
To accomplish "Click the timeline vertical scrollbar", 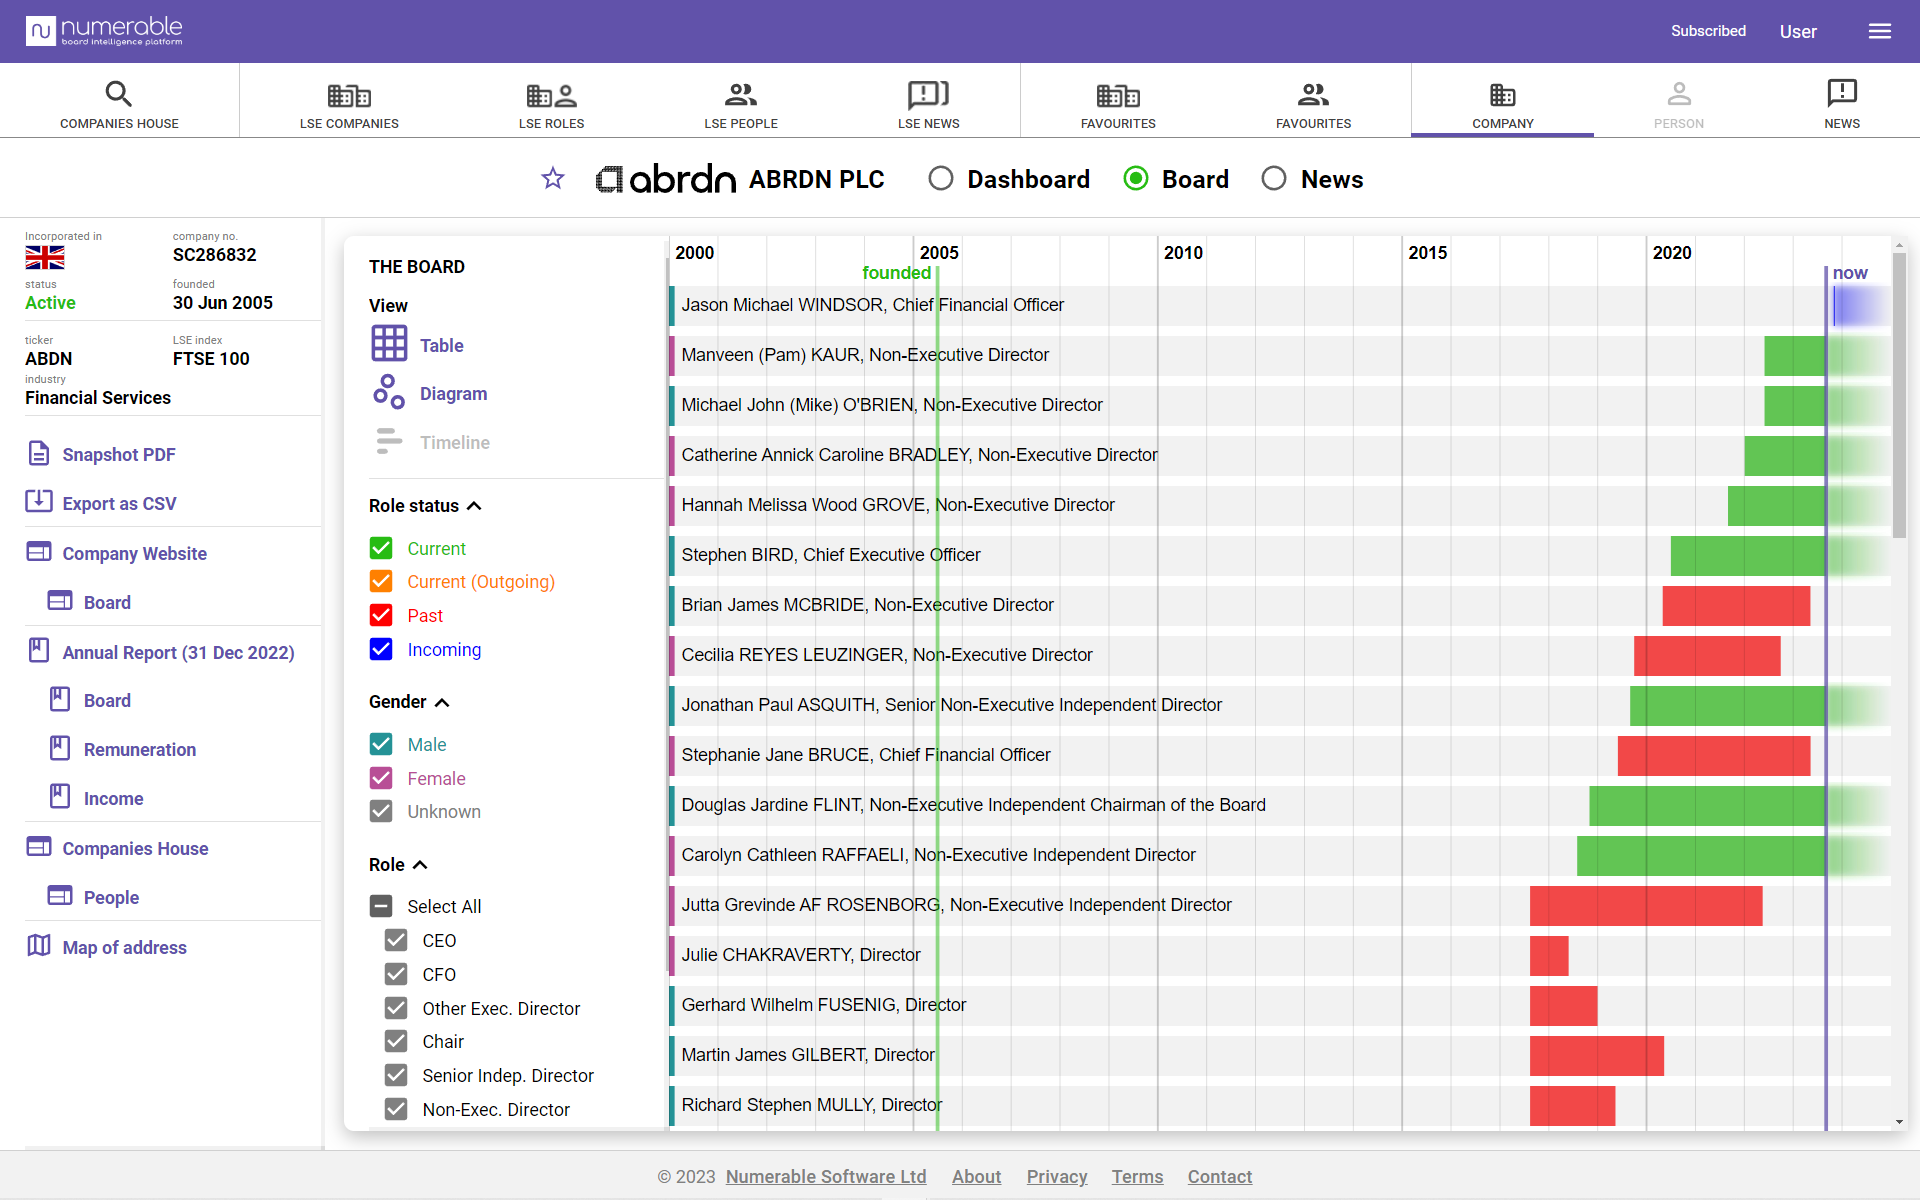I will (x=1899, y=395).
